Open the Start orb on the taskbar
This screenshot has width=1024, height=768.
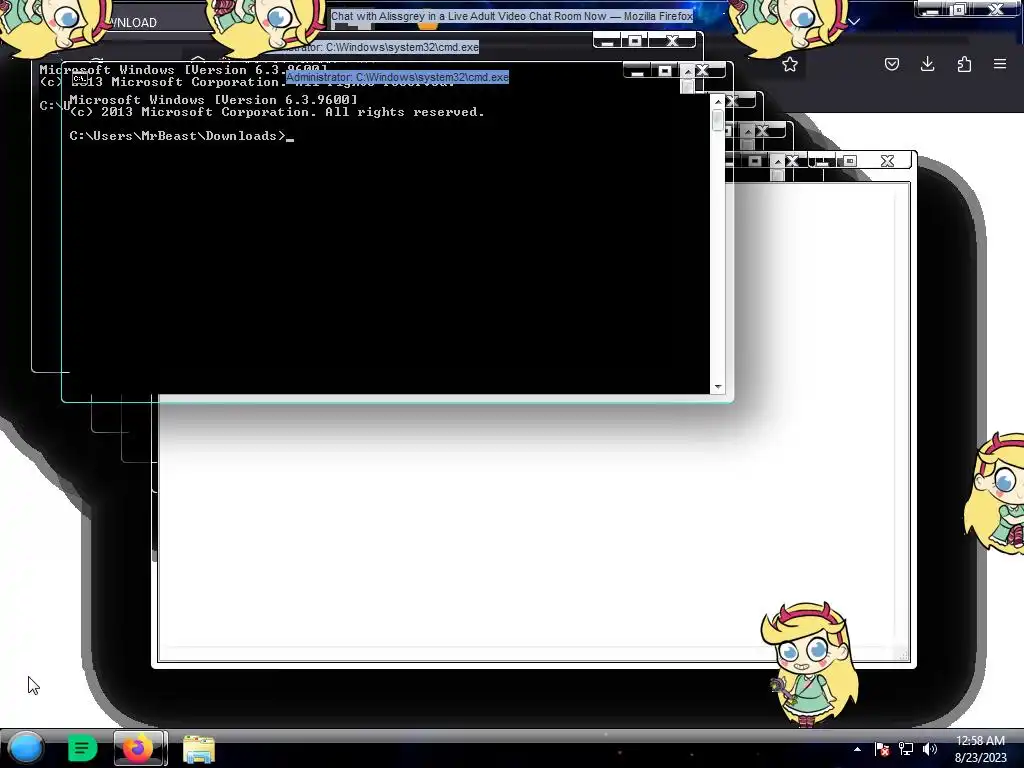pyautogui.click(x=26, y=748)
